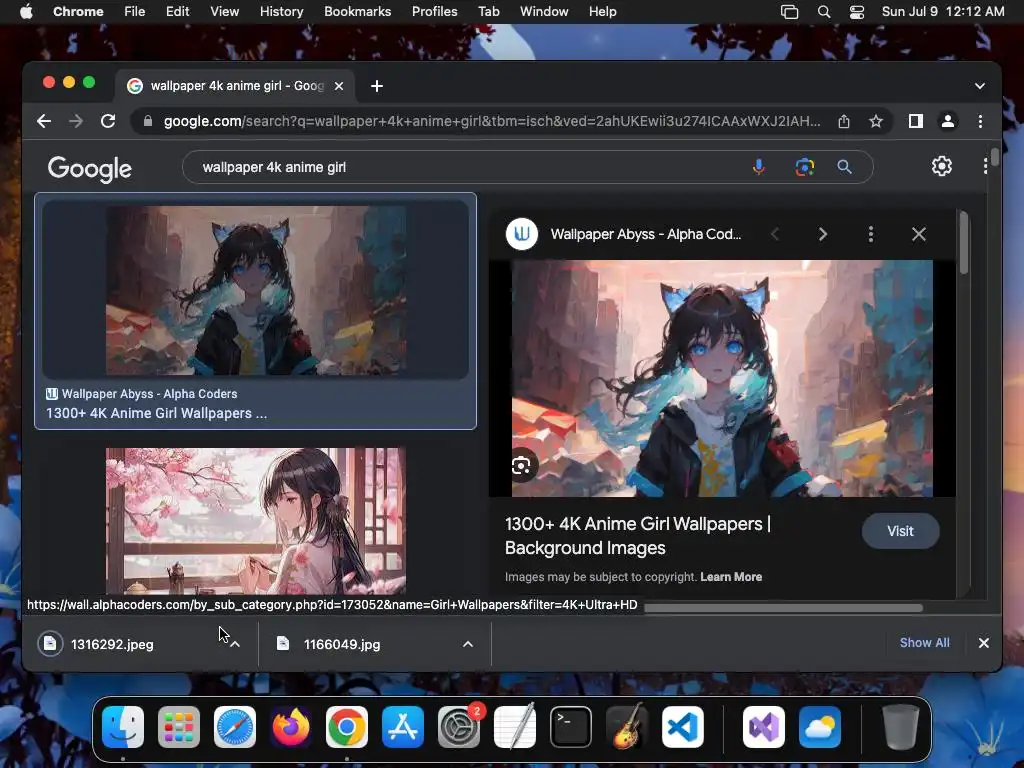Expand the tab search chevron

[x=980, y=86]
